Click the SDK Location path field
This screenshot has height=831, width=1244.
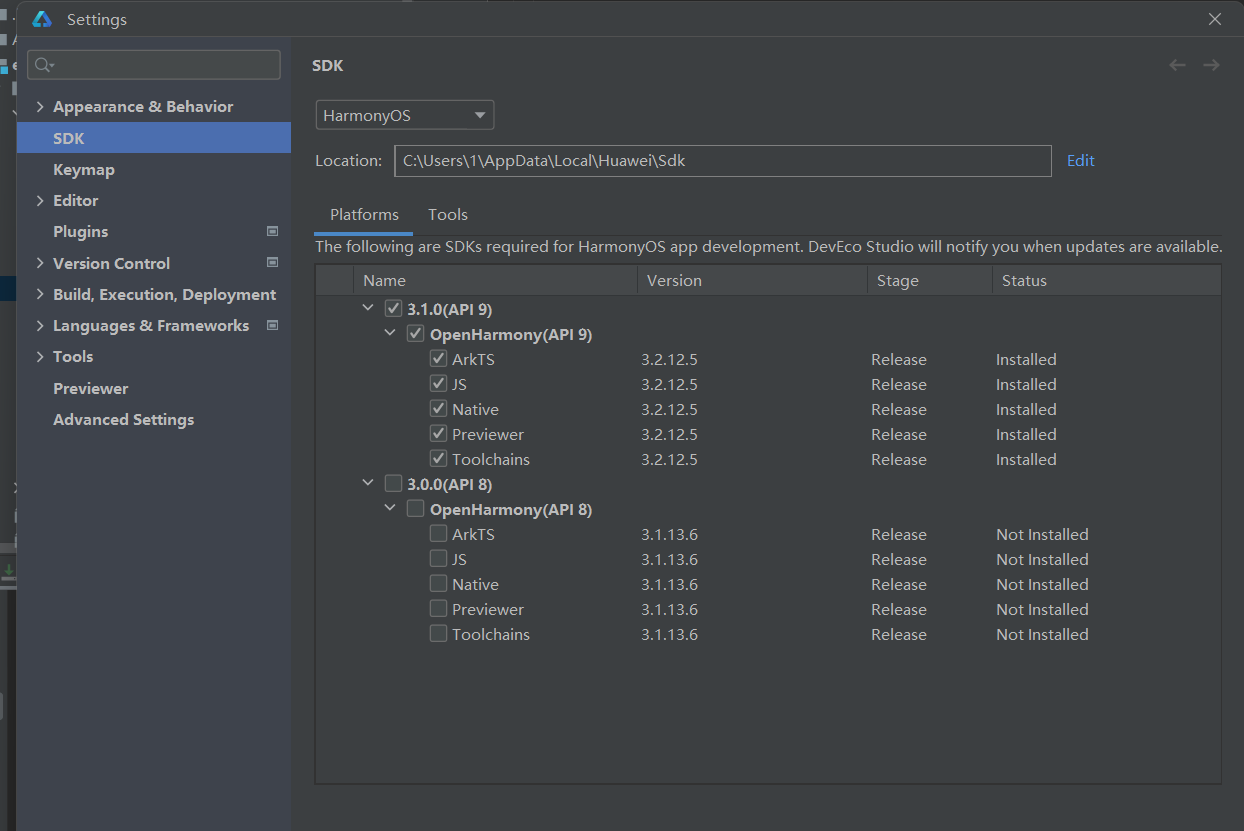click(x=723, y=160)
